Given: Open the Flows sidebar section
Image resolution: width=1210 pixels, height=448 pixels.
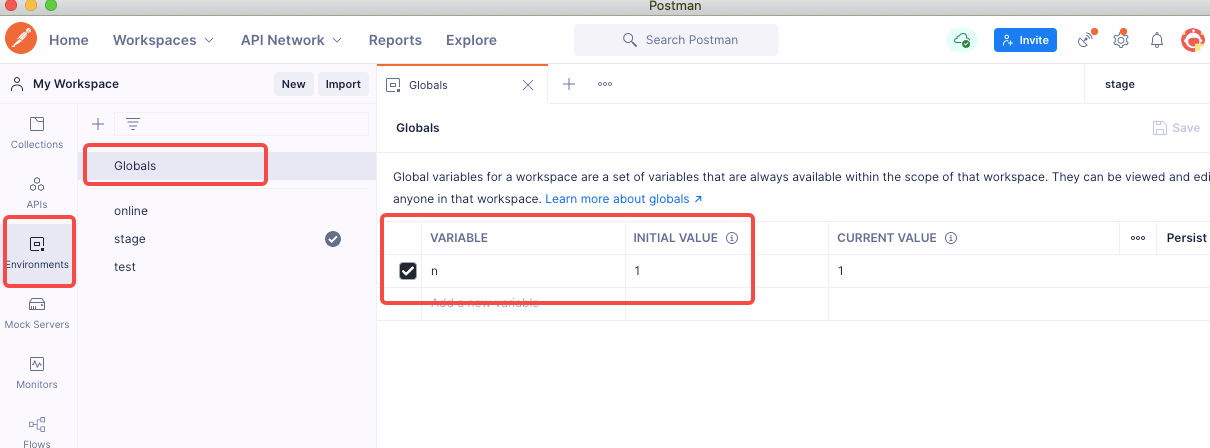Looking at the screenshot, I should pyautogui.click(x=37, y=431).
